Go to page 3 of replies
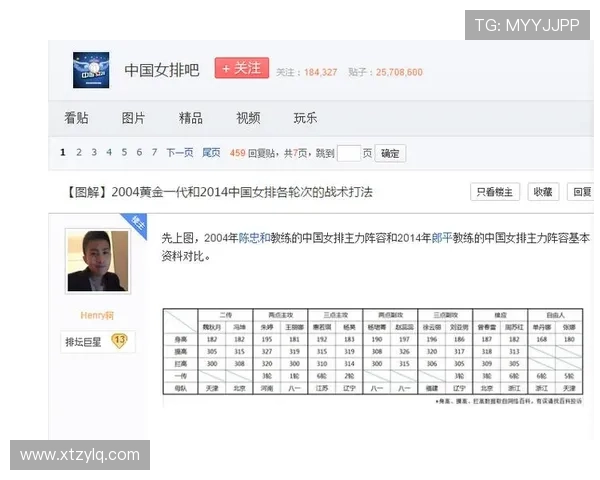 [94, 152]
